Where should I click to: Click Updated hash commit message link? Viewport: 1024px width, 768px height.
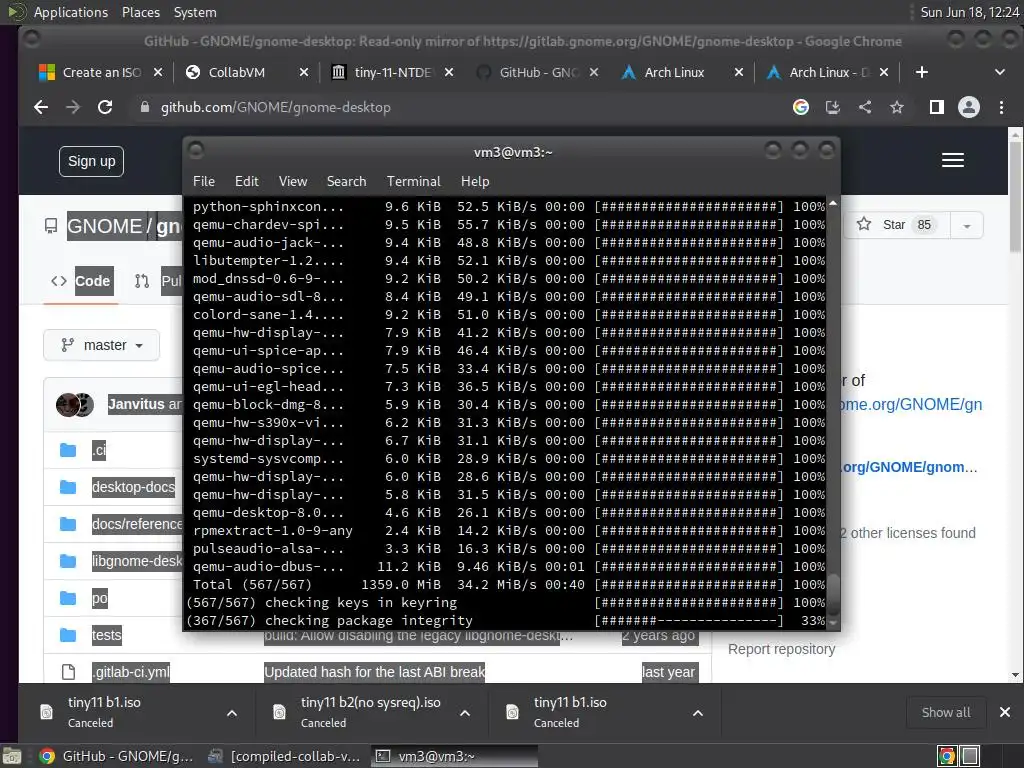[374, 672]
